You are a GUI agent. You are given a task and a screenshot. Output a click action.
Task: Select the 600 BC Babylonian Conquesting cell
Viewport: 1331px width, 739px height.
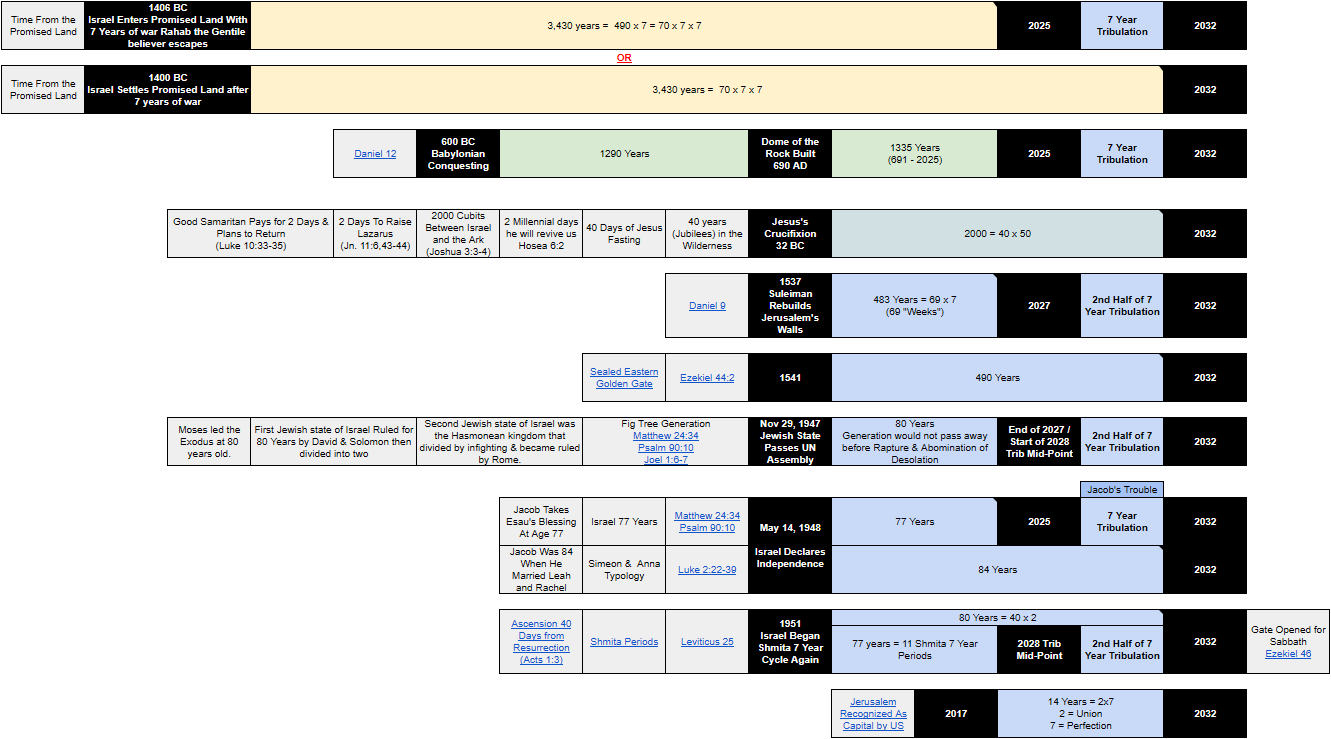458,154
